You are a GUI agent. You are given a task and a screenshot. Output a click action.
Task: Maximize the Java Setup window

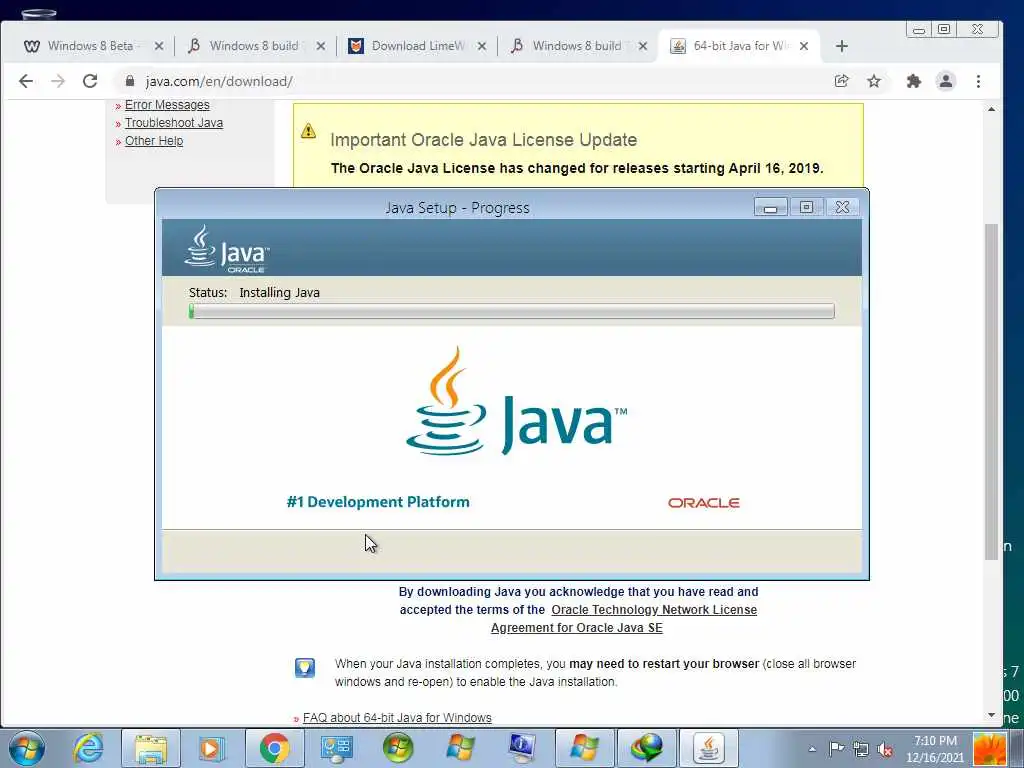pos(807,207)
